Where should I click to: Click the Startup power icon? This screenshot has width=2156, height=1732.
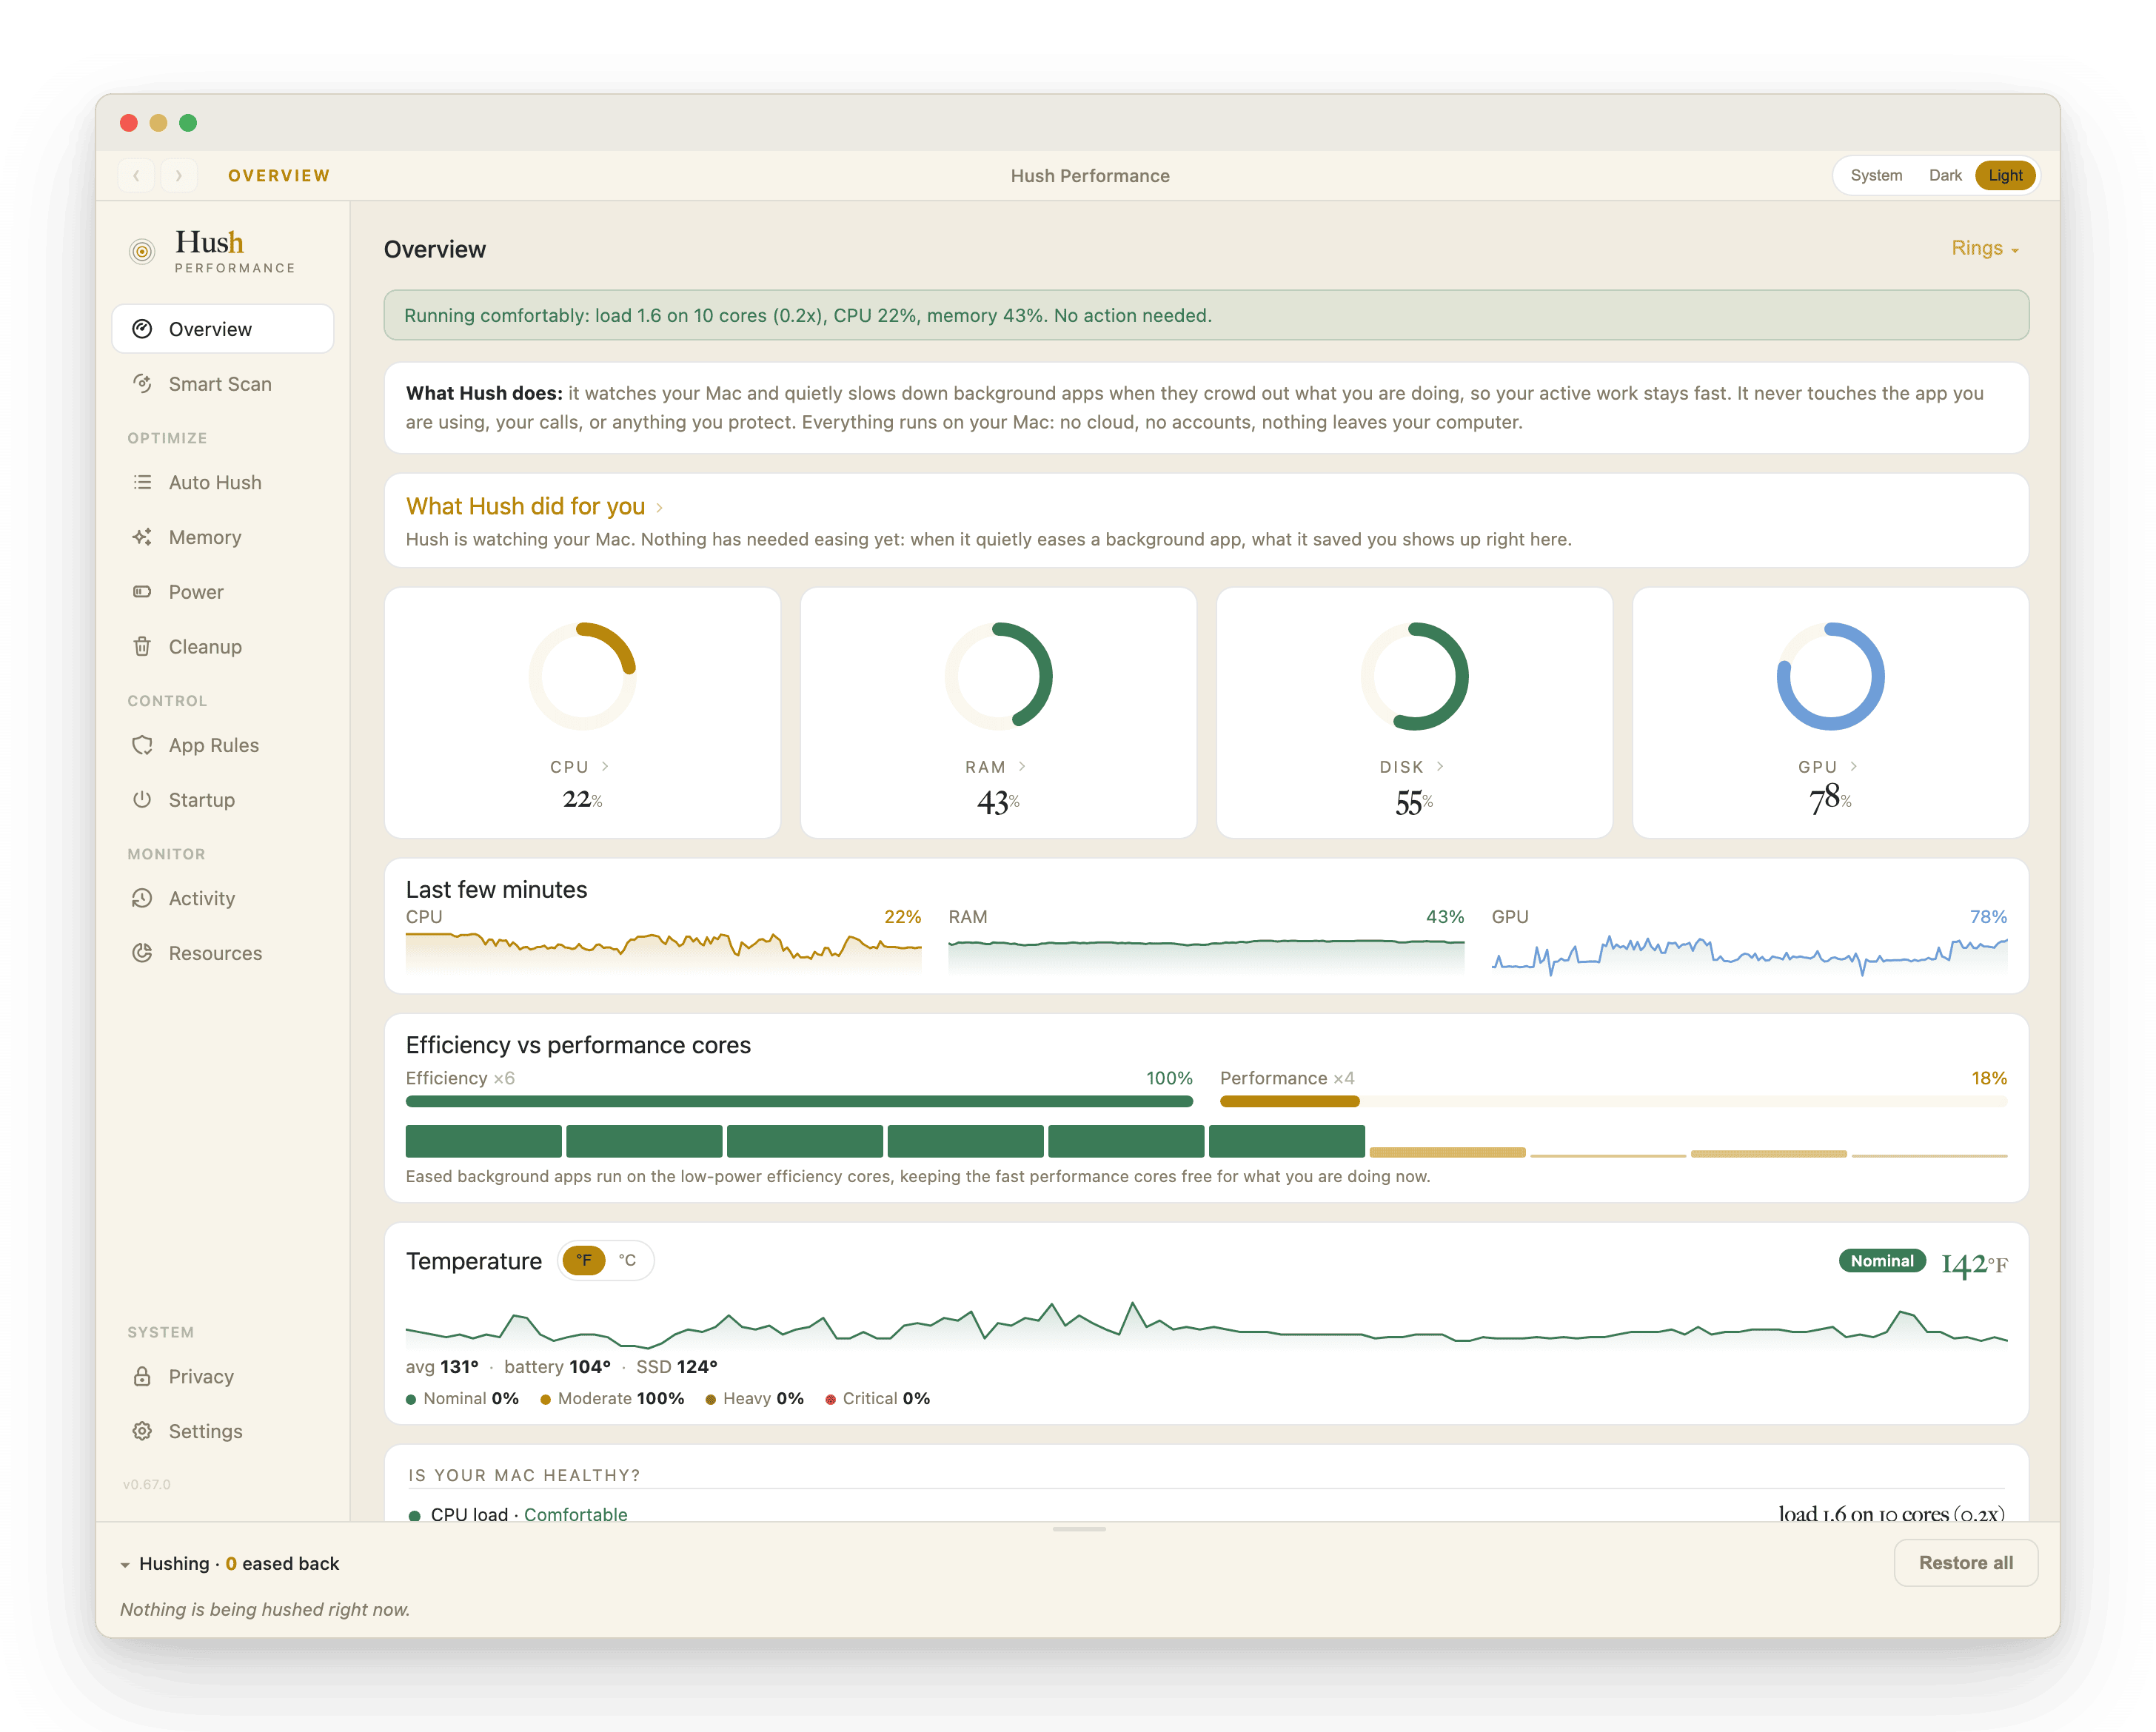pos(142,800)
